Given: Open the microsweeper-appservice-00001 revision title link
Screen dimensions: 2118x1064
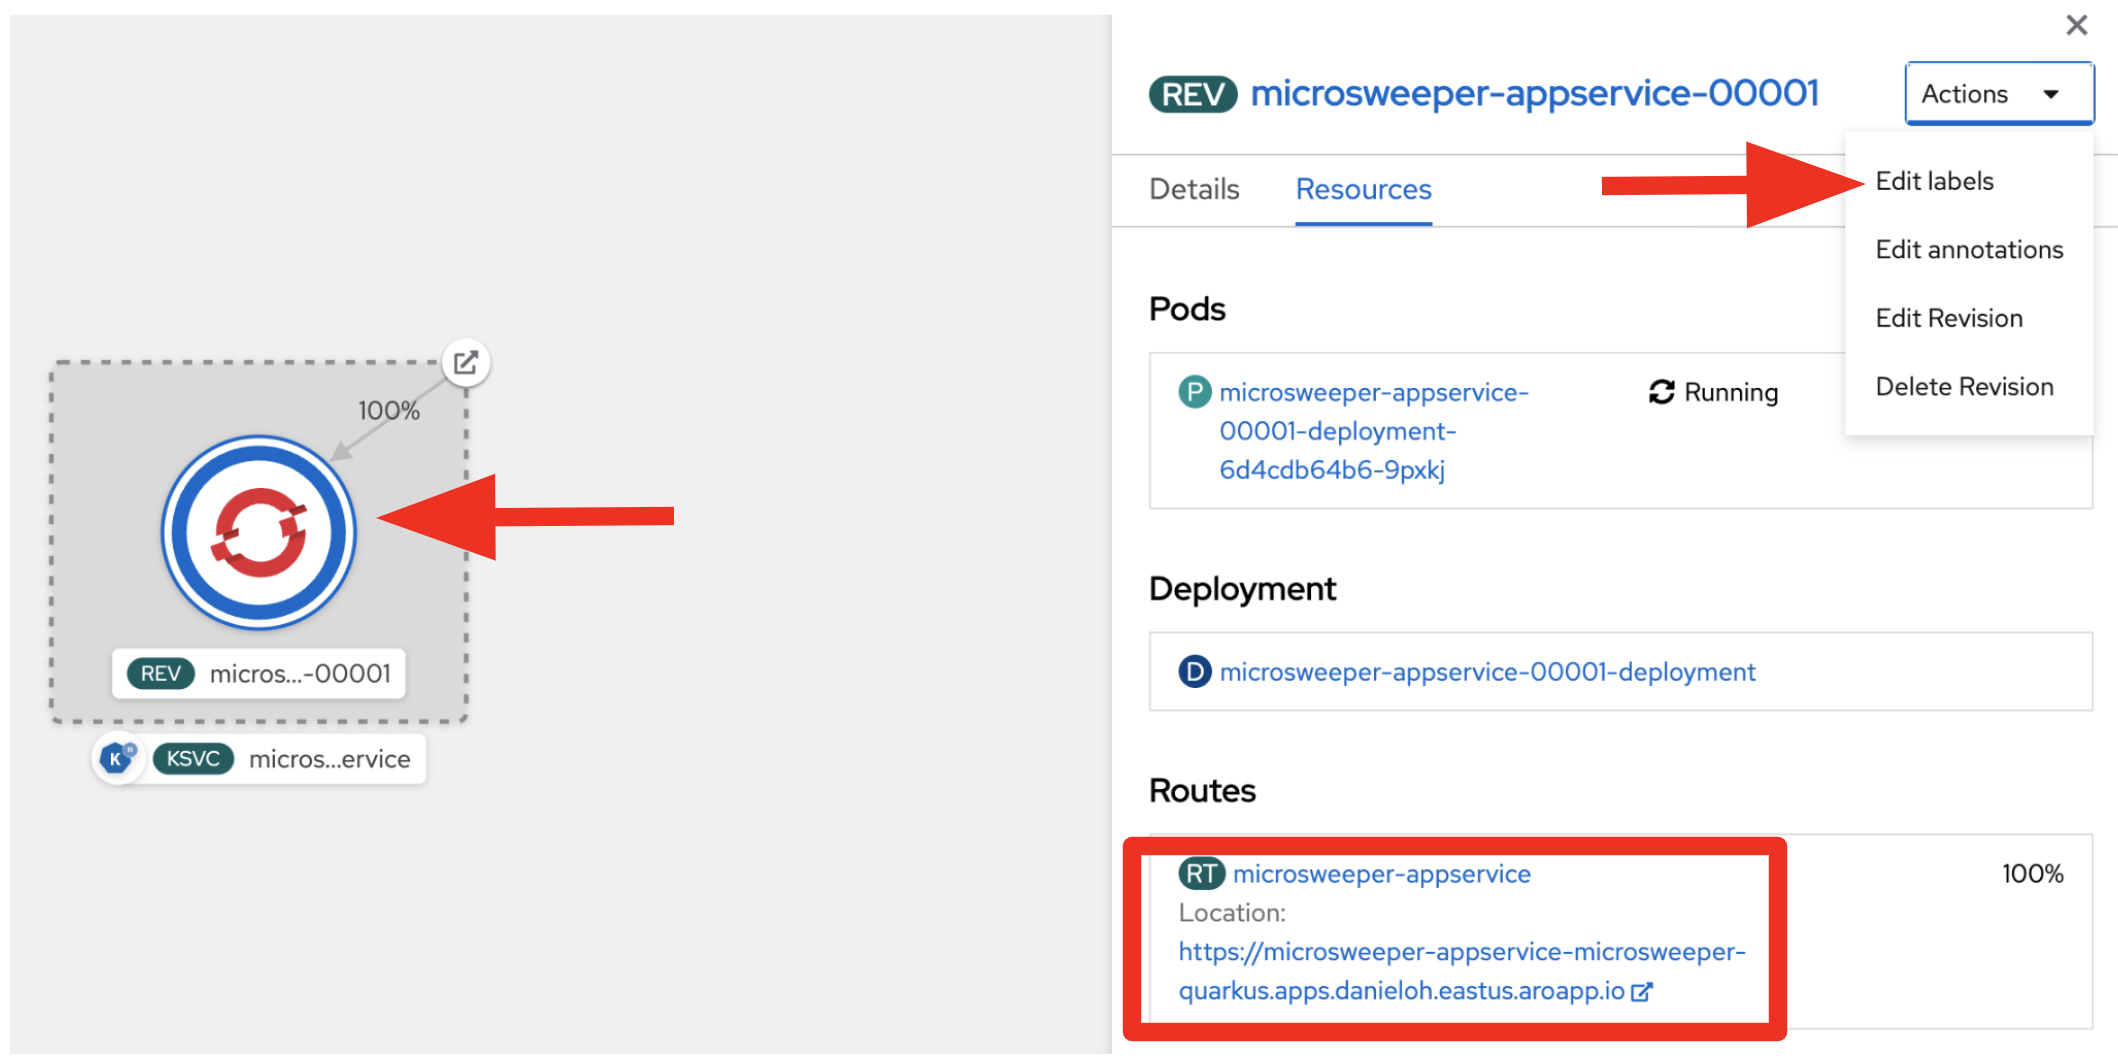Looking at the screenshot, I should pyautogui.click(x=1534, y=93).
